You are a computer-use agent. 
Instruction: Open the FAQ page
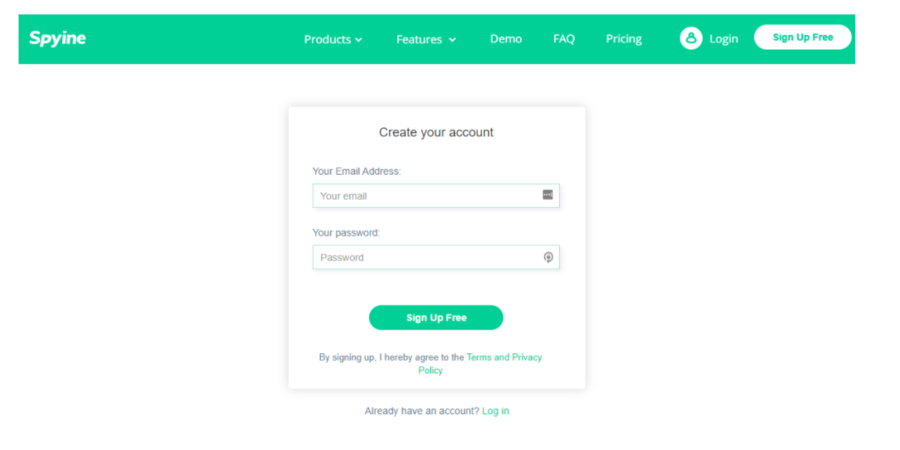click(x=564, y=39)
